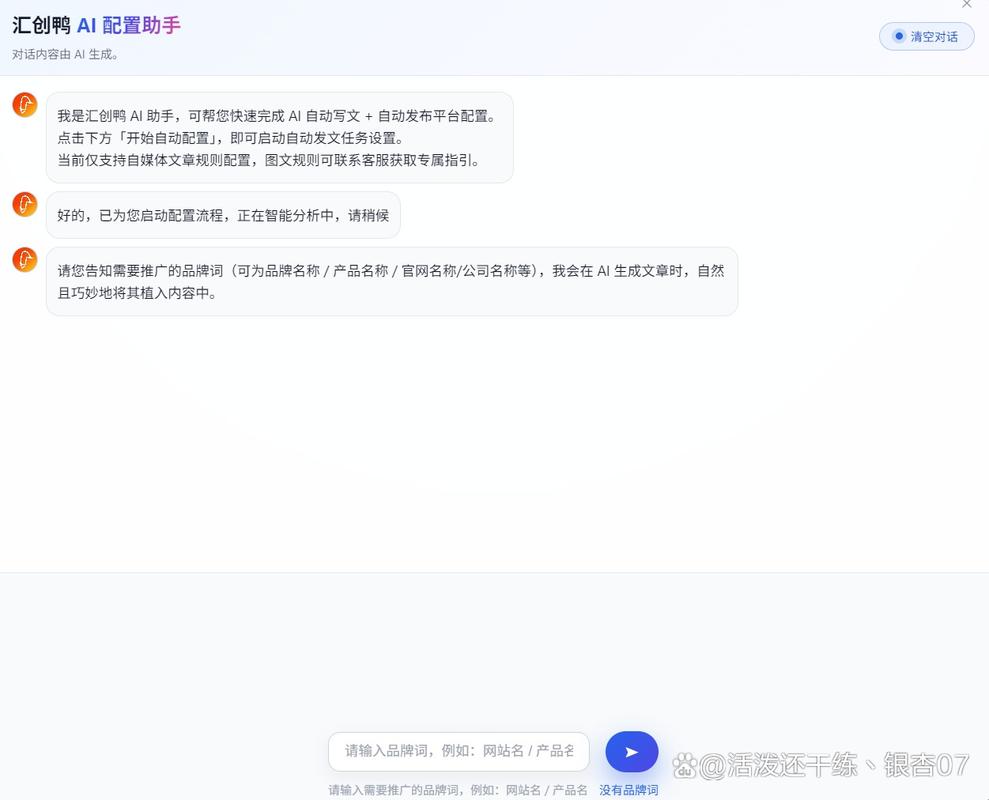Select the 汇创鸭 AI 配置助手 title
The height and width of the screenshot is (800, 989).
pyautogui.click(x=97, y=25)
